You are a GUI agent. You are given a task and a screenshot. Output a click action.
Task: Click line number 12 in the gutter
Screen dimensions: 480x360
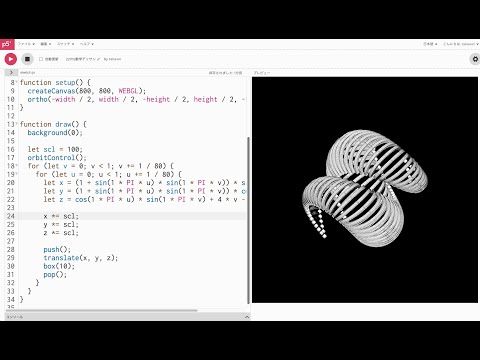point(11,116)
